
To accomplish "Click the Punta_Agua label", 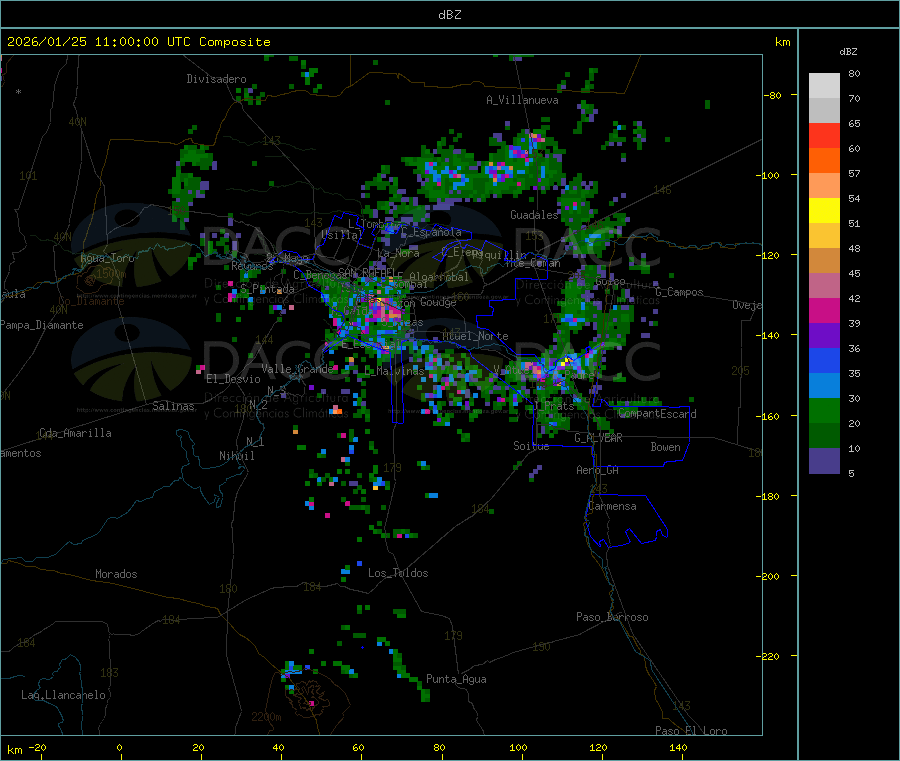I will point(456,679).
